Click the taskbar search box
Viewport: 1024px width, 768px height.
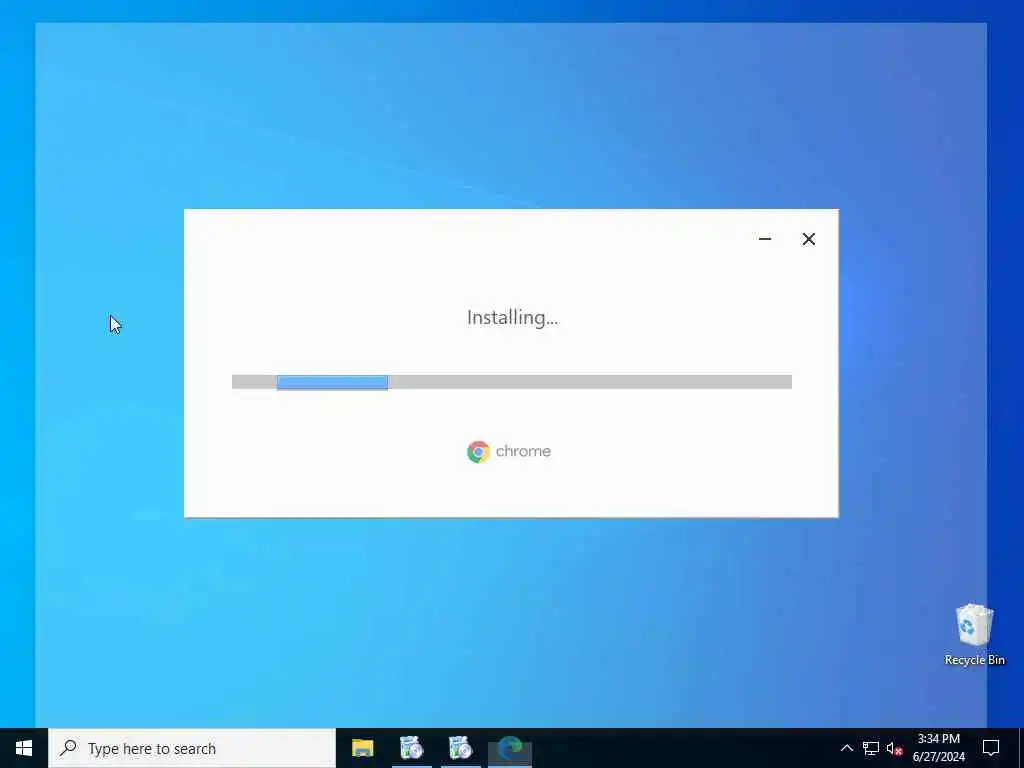point(192,748)
